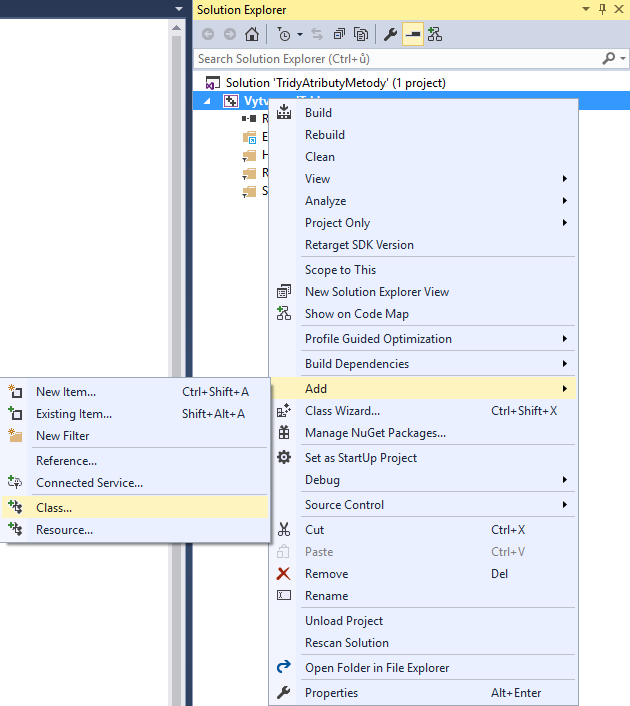Click the scroll up arrow of left pane
This screenshot has width=630, height=706.
[x=177, y=28]
